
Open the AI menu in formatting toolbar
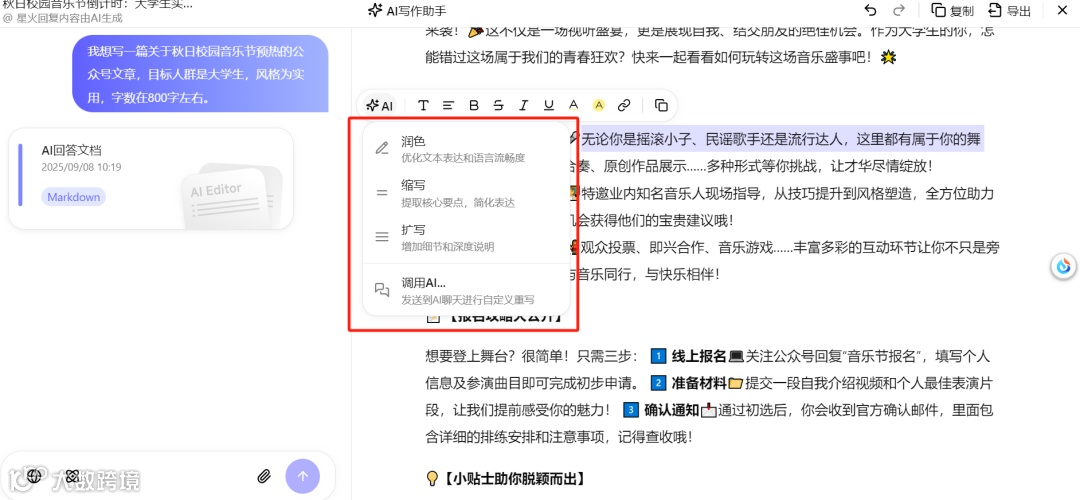coord(380,105)
